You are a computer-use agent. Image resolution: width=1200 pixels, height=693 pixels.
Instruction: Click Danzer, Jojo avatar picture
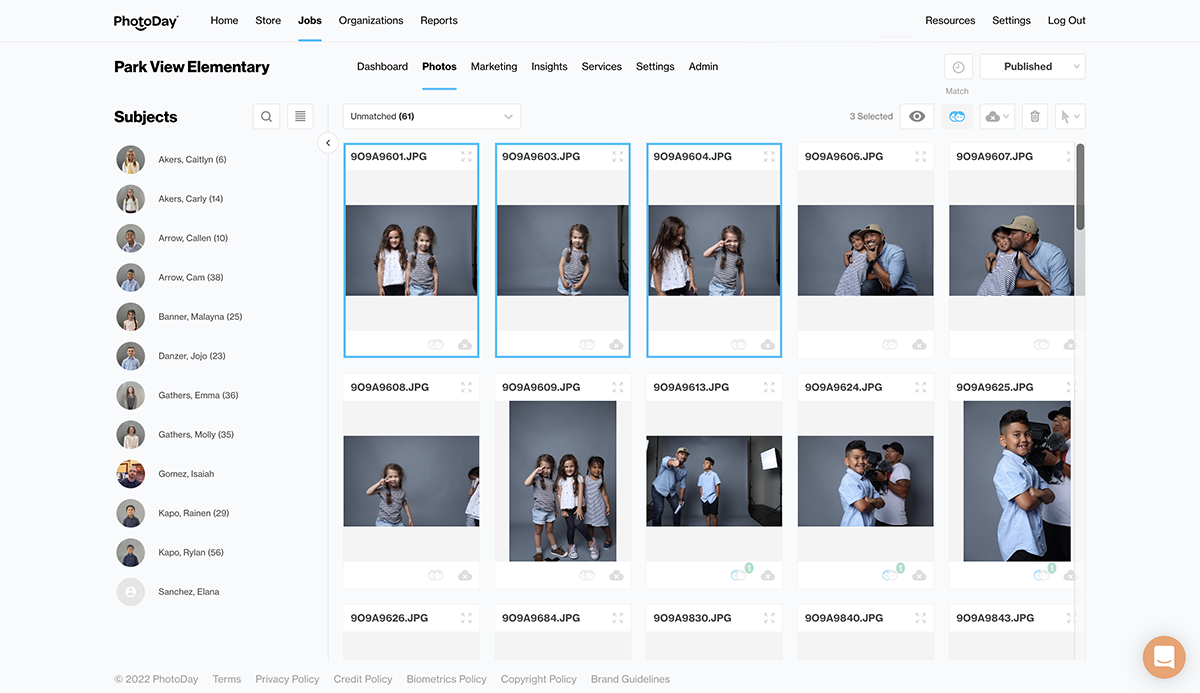[130, 356]
